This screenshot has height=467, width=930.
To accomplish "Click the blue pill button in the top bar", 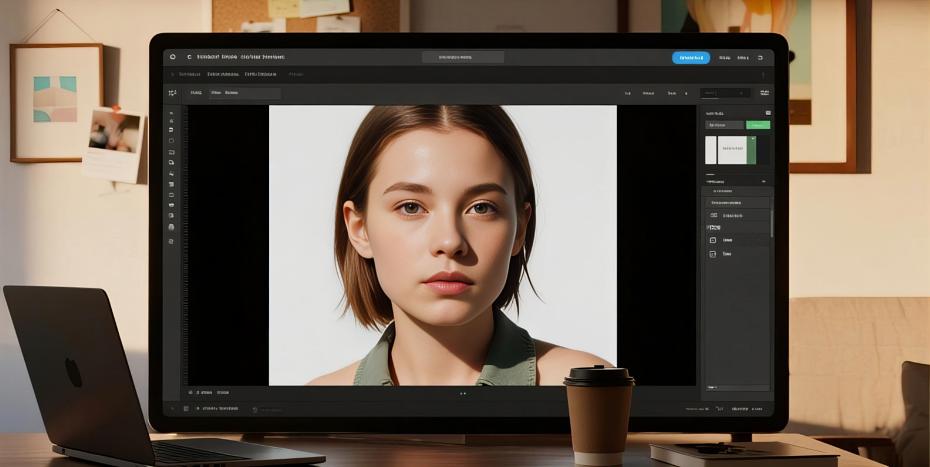I will point(690,58).
